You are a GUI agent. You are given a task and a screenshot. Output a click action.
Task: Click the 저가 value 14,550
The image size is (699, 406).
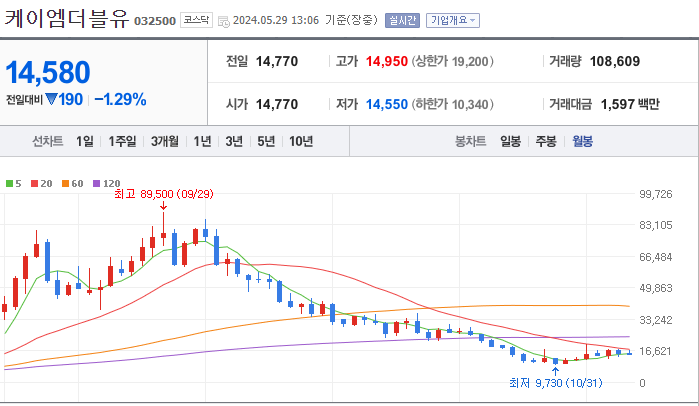[x=387, y=104]
